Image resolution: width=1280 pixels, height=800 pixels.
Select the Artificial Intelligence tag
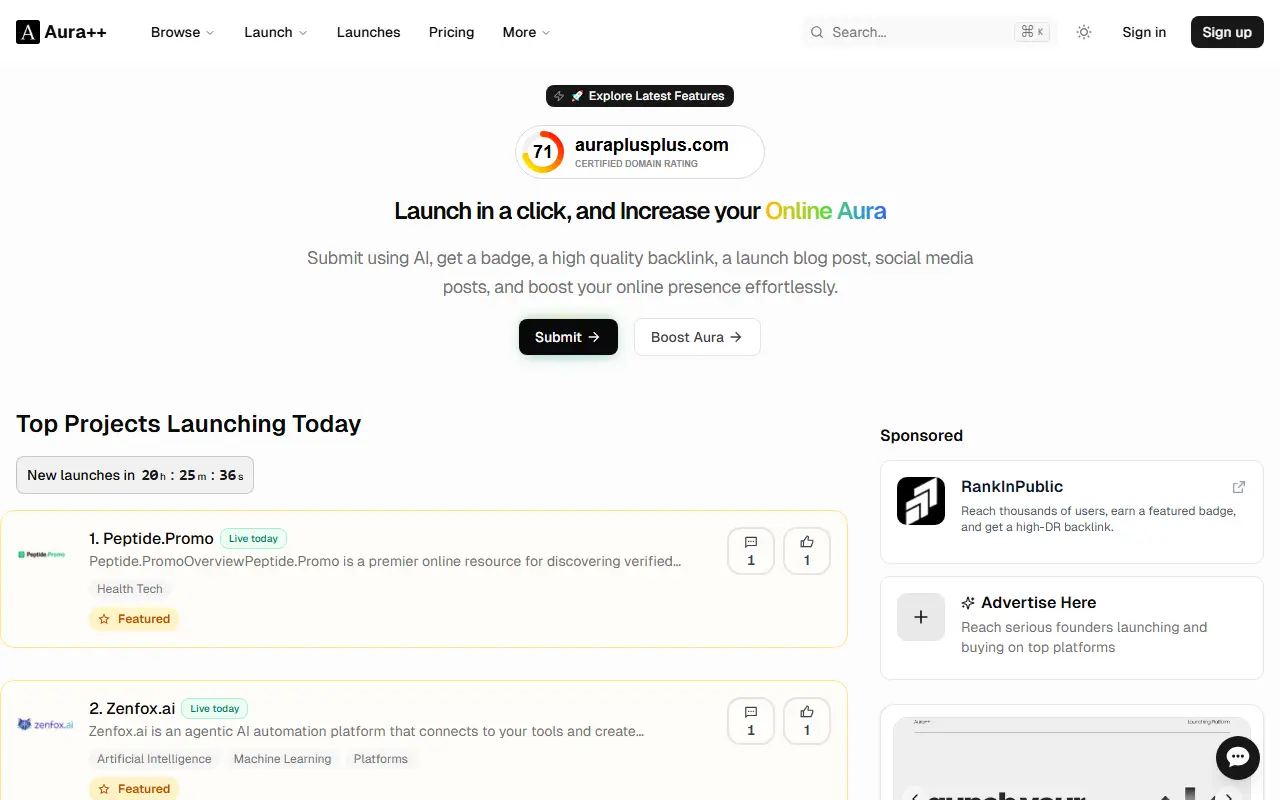pyautogui.click(x=154, y=759)
